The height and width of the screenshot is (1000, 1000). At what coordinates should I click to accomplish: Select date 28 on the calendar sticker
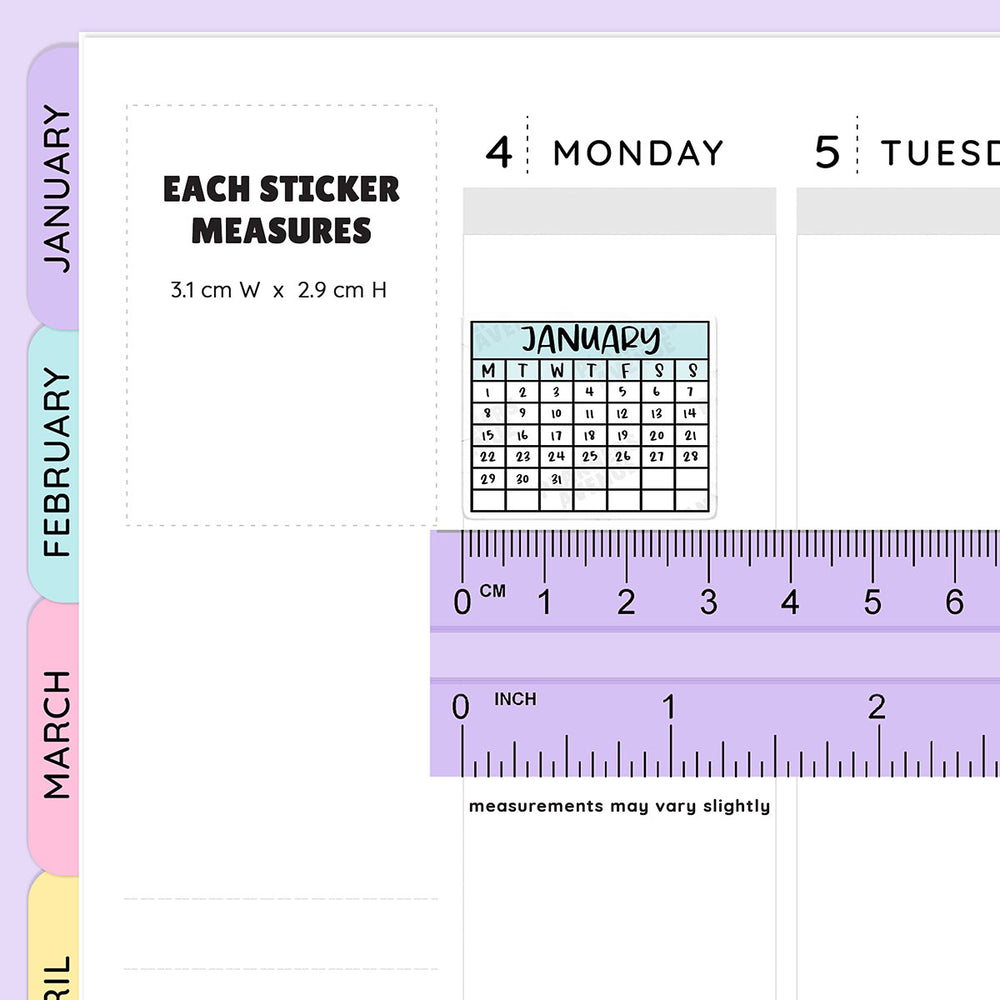point(690,456)
